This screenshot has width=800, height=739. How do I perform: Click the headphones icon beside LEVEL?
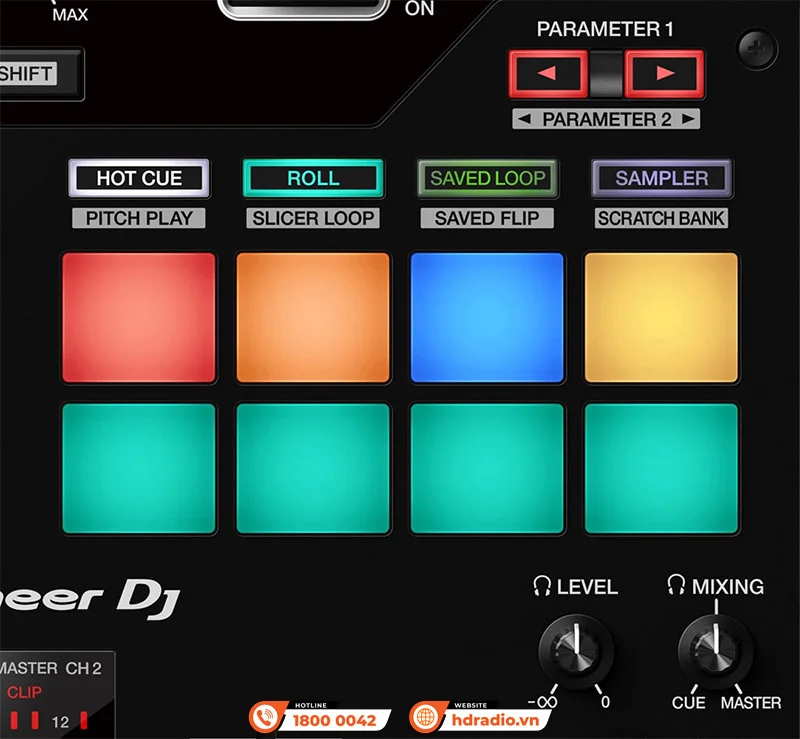[x=542, y=586]
